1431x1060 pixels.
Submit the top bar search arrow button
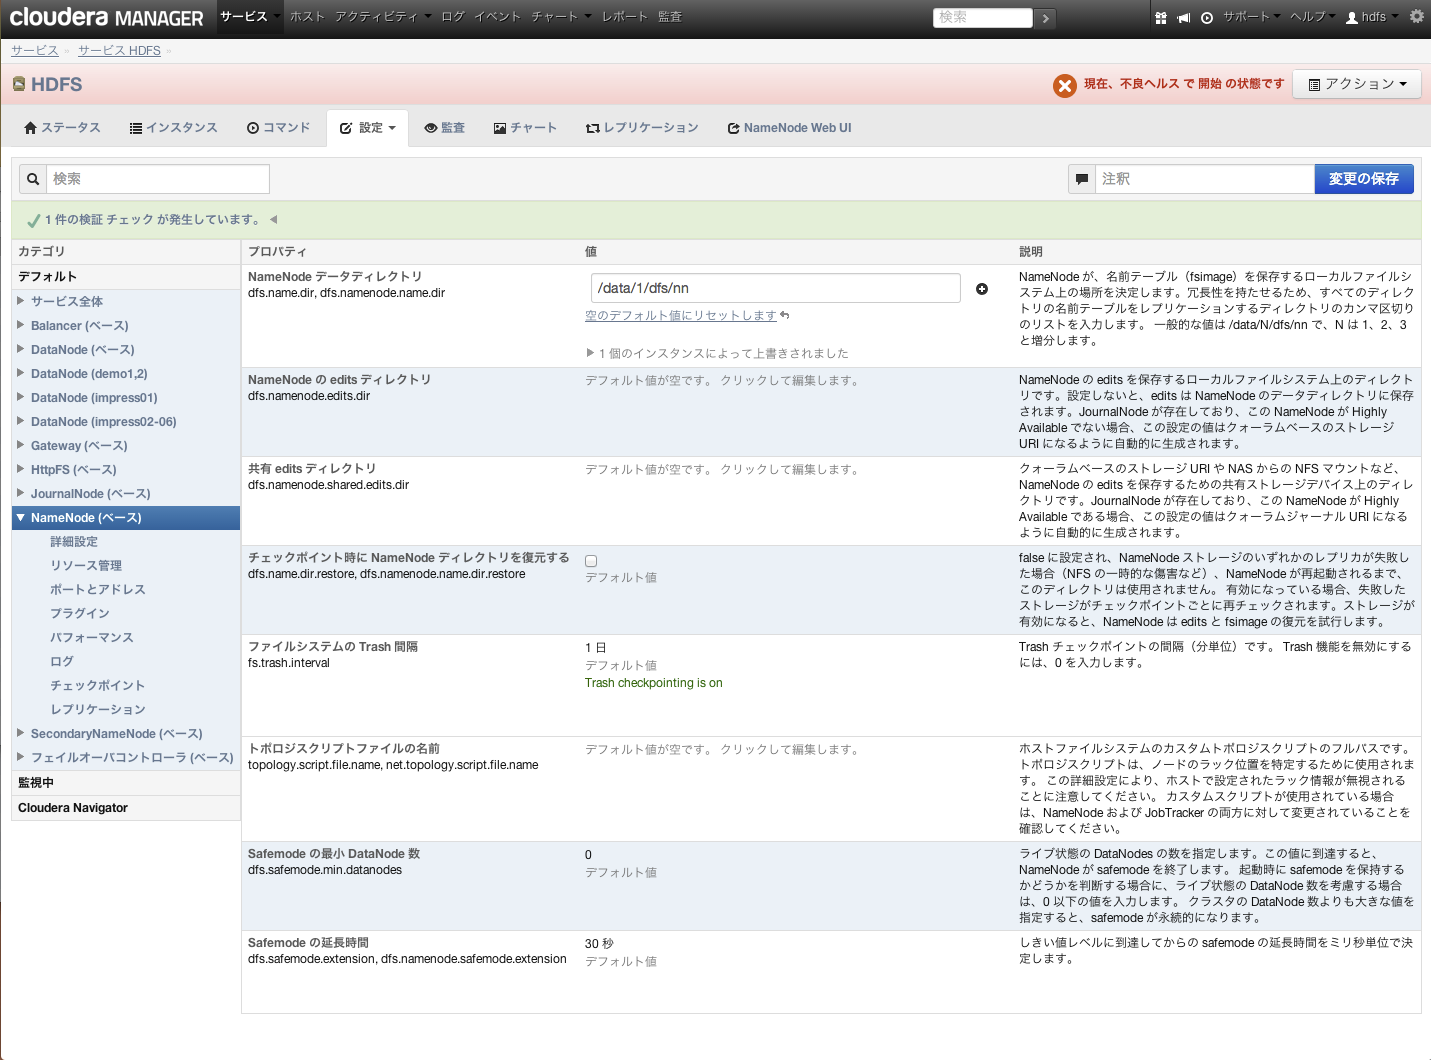click(1045, 18)
